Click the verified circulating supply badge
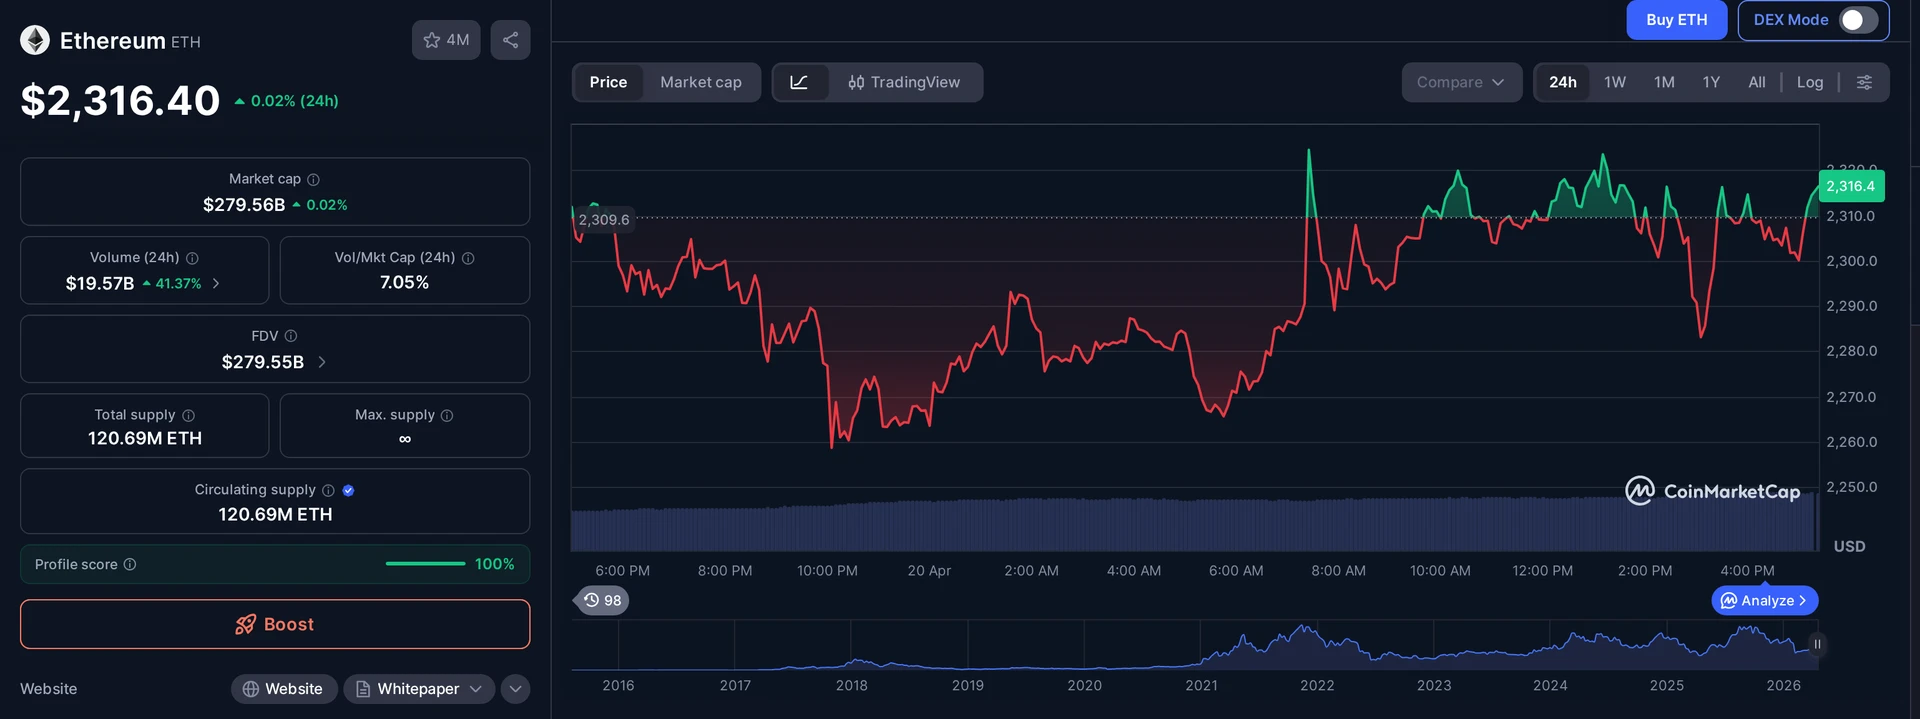Viewport: 1920px width, 719px height. (x=348, y=490)
